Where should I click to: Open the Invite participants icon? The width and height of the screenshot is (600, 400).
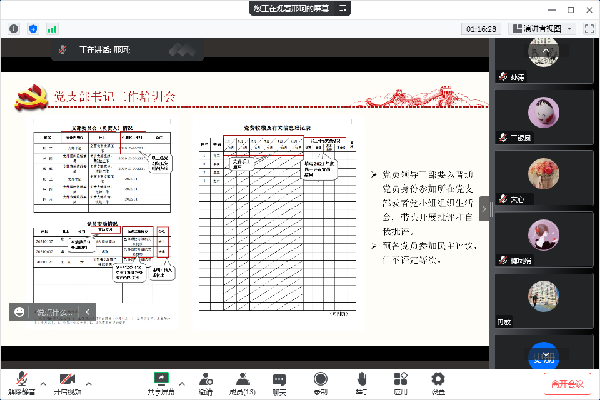tap(205, 379)
